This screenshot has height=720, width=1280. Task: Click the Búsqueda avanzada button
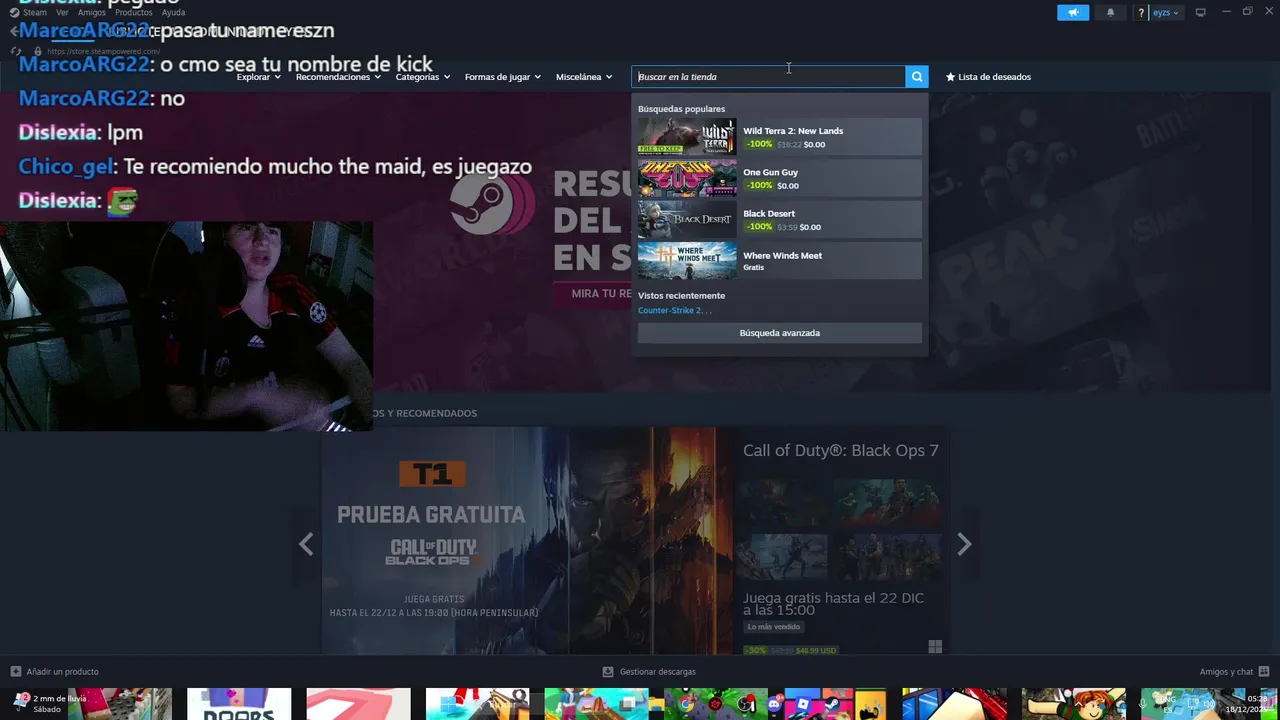[x=780, y=333]
